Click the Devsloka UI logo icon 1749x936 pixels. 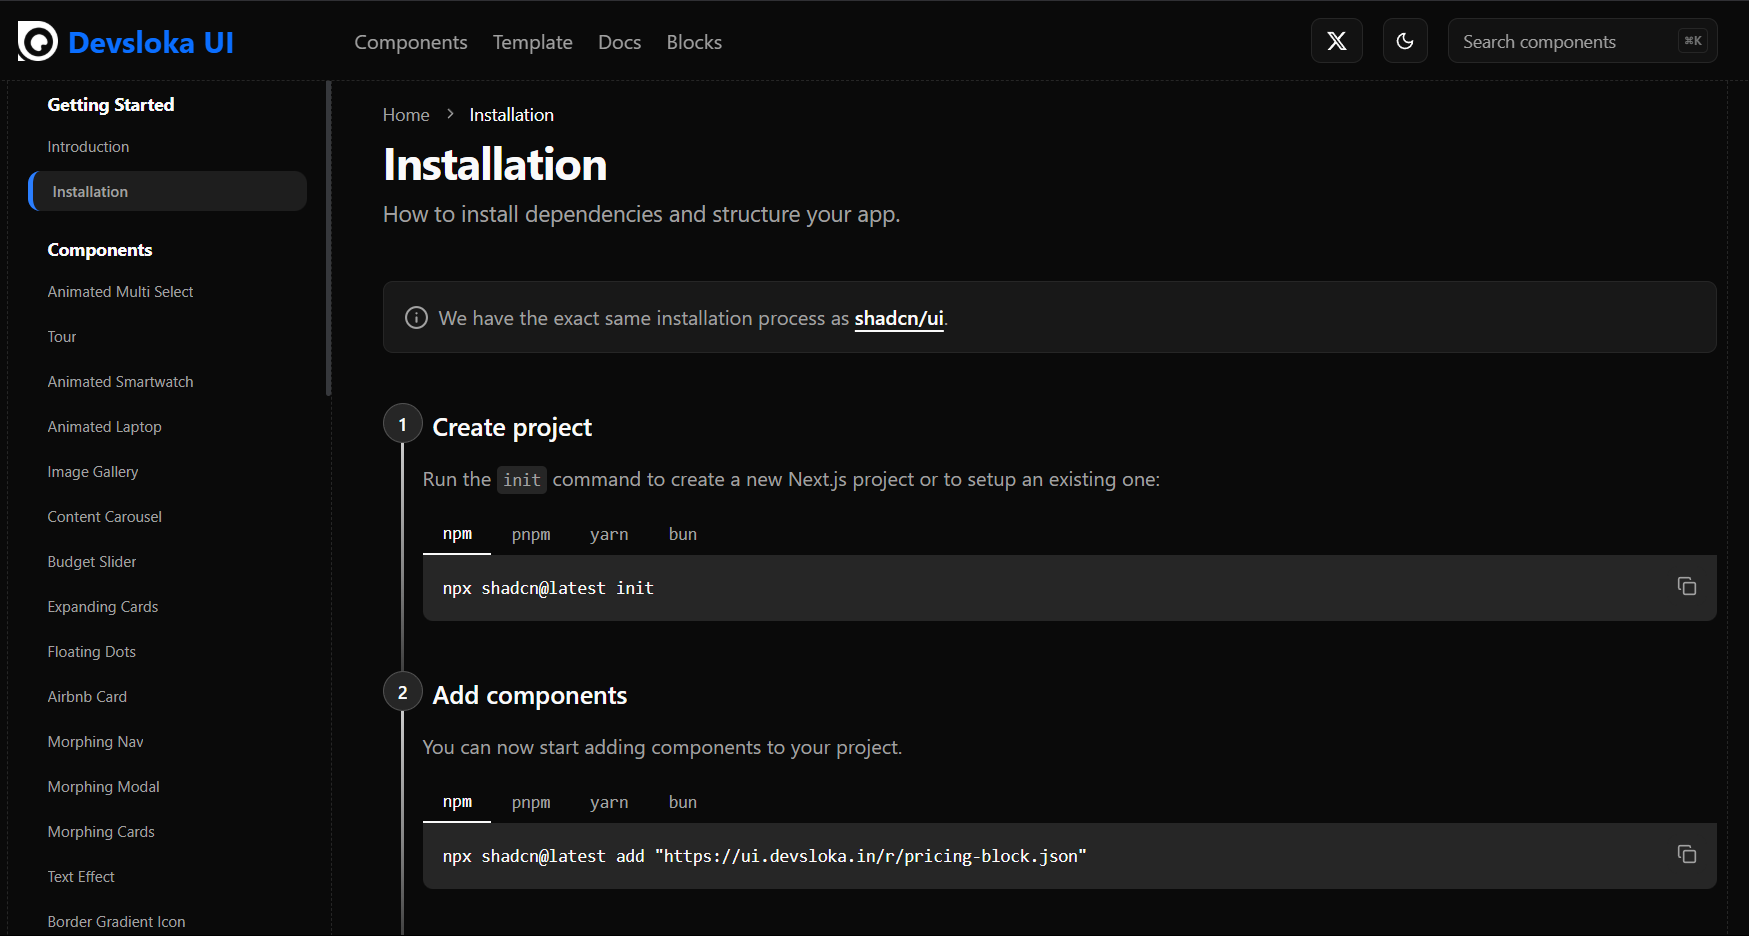click(36, 41)
